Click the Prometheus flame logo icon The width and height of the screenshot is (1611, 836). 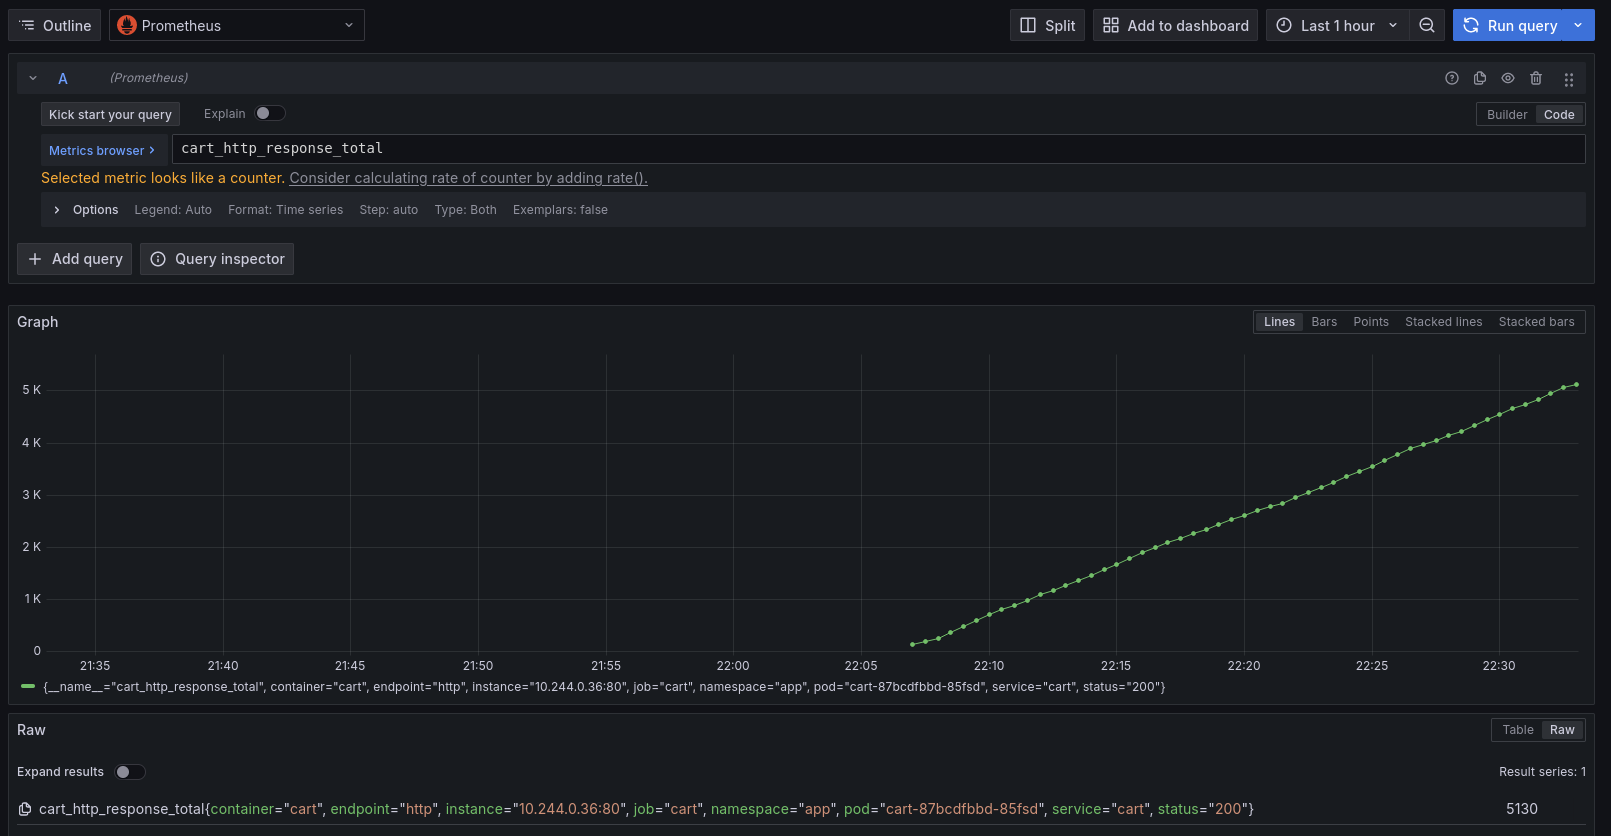coord(127,25)
